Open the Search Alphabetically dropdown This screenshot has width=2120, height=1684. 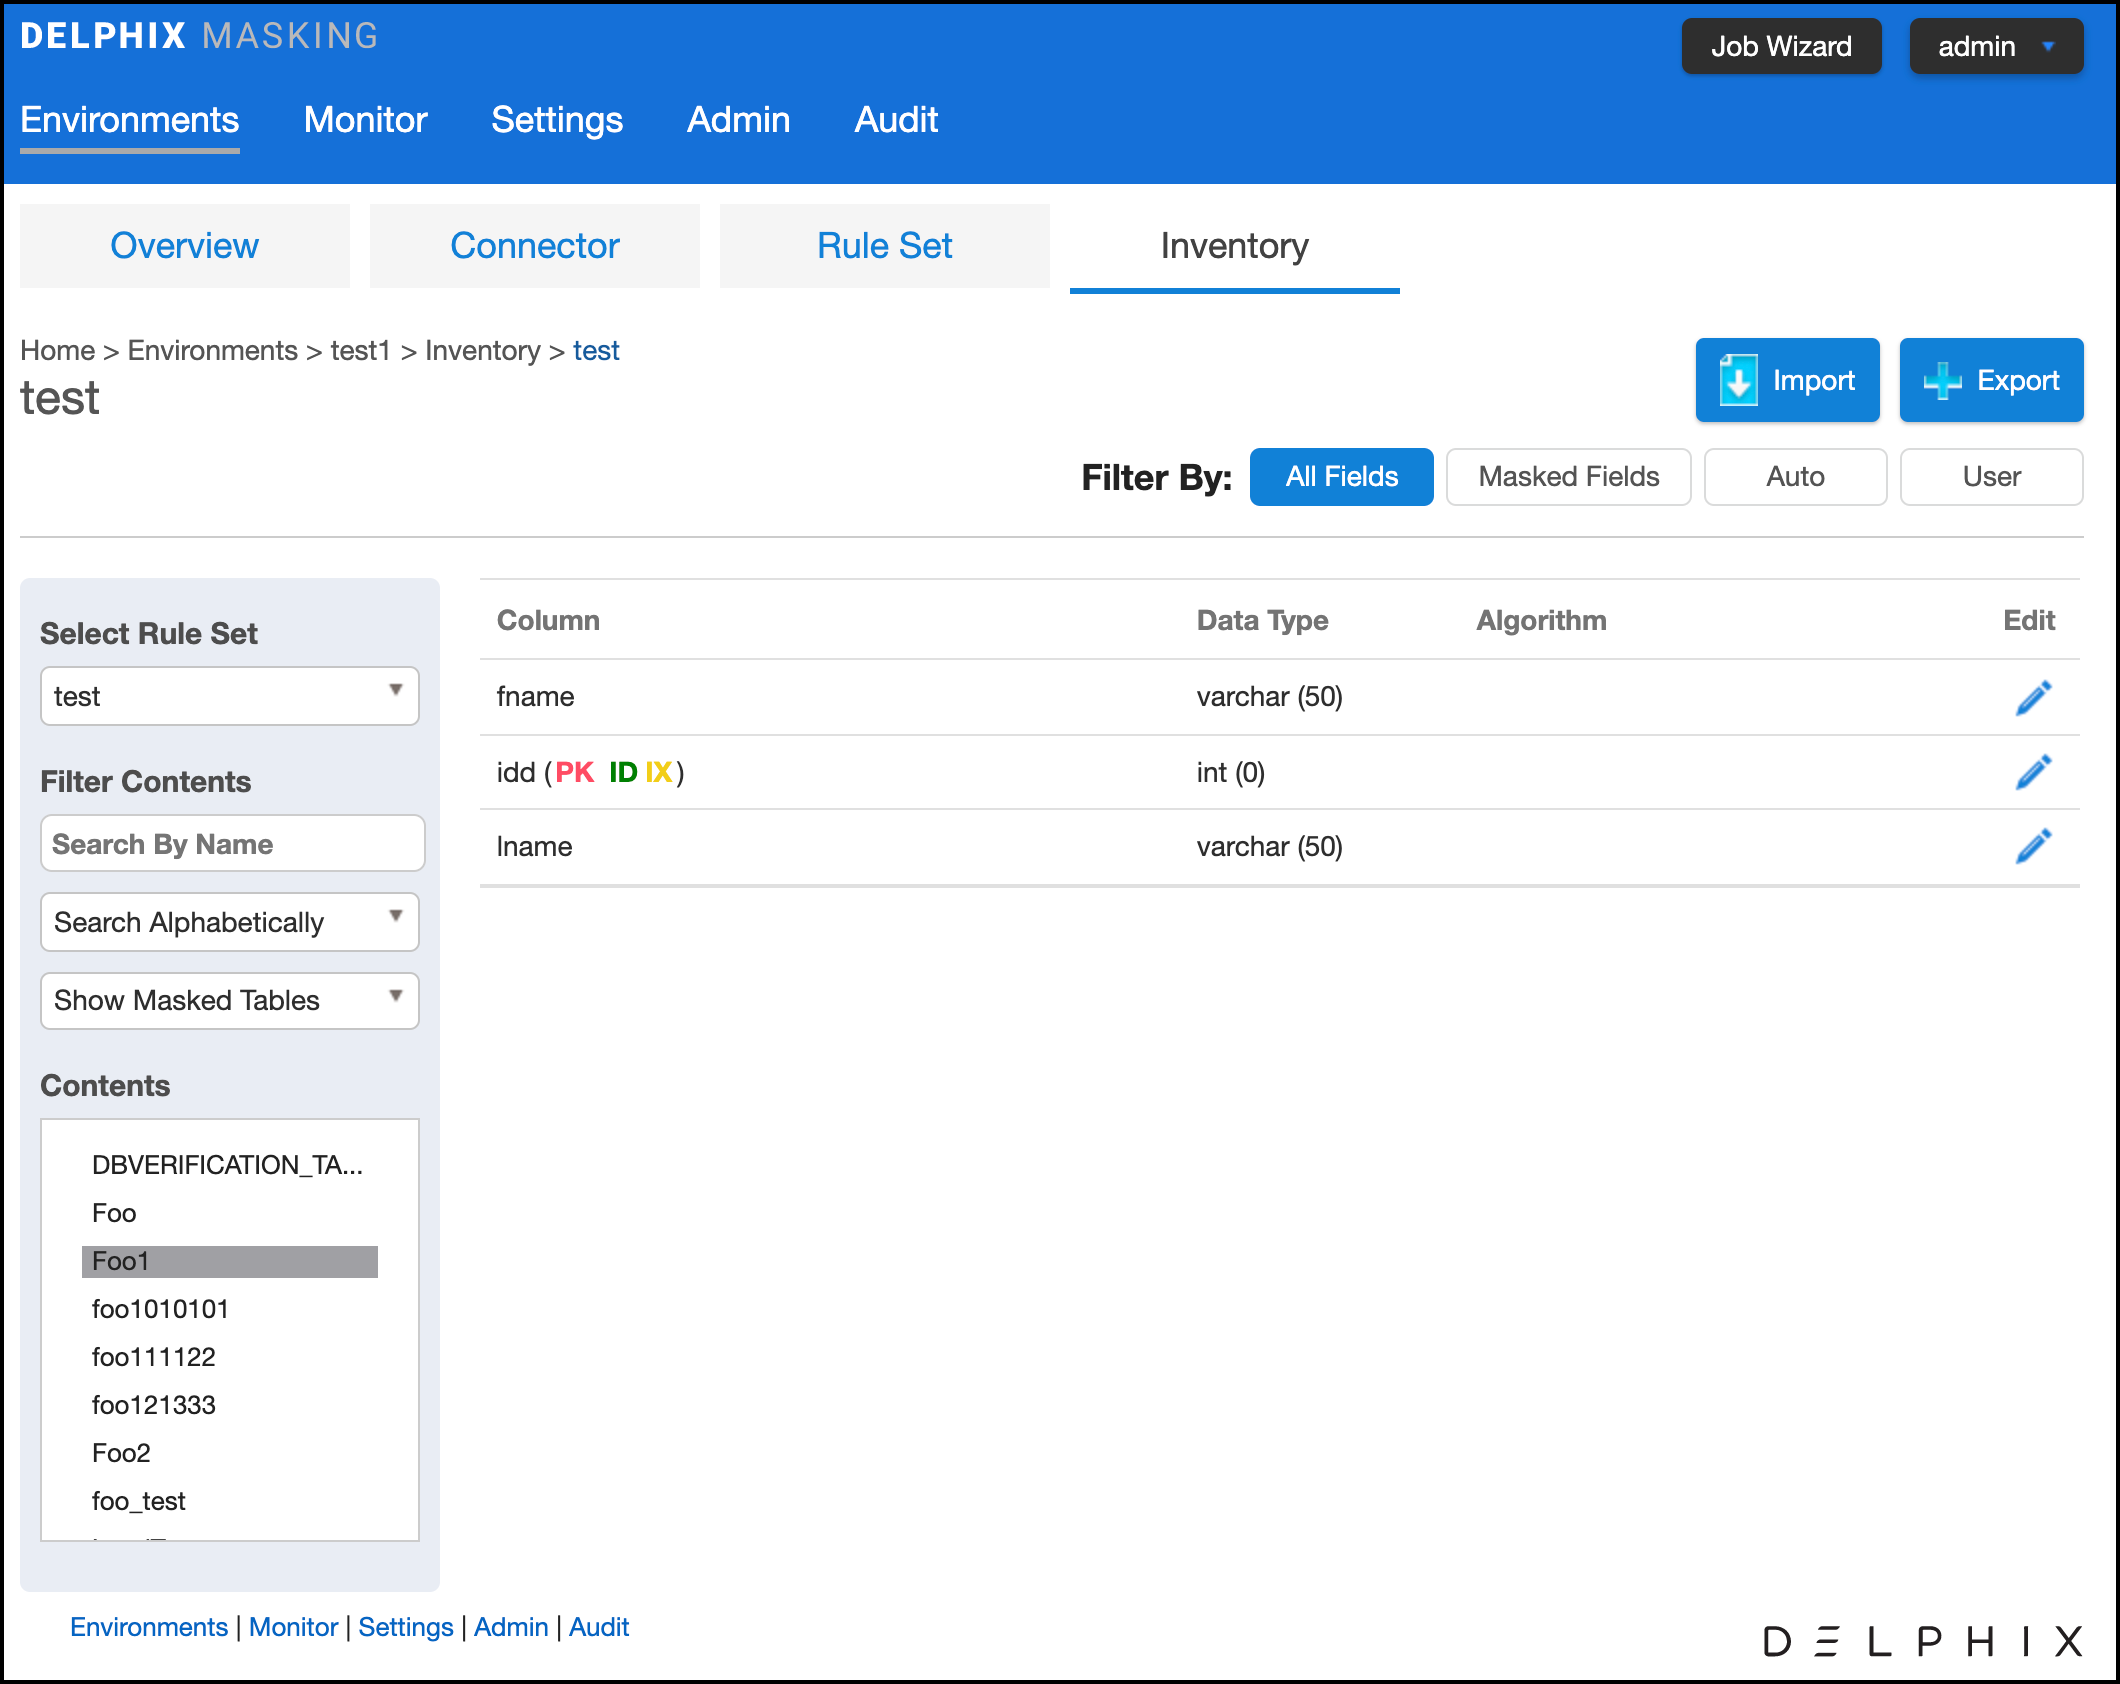[229, 922]
